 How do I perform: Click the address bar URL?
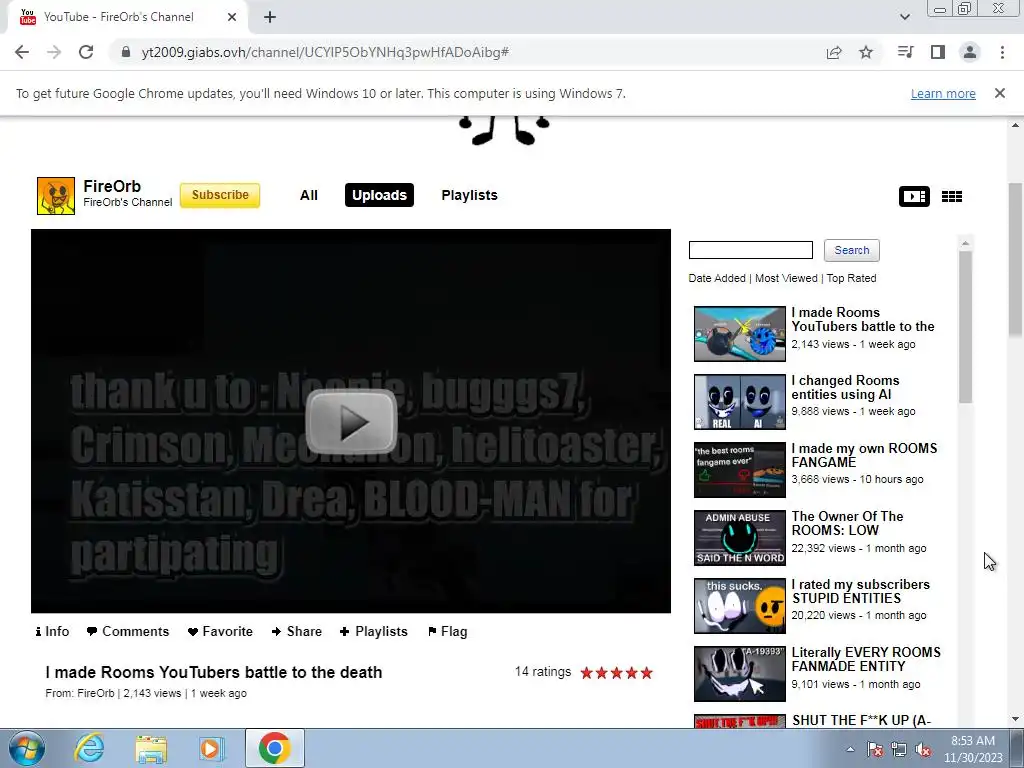(x=325, y=52)
